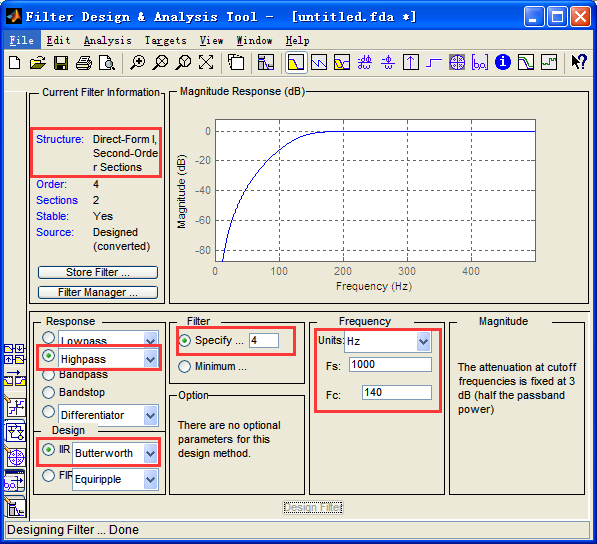The width and height of the screenshot is (597, 544).
Task: Click the Fs field containing 1000
Action: coord(390,364)
